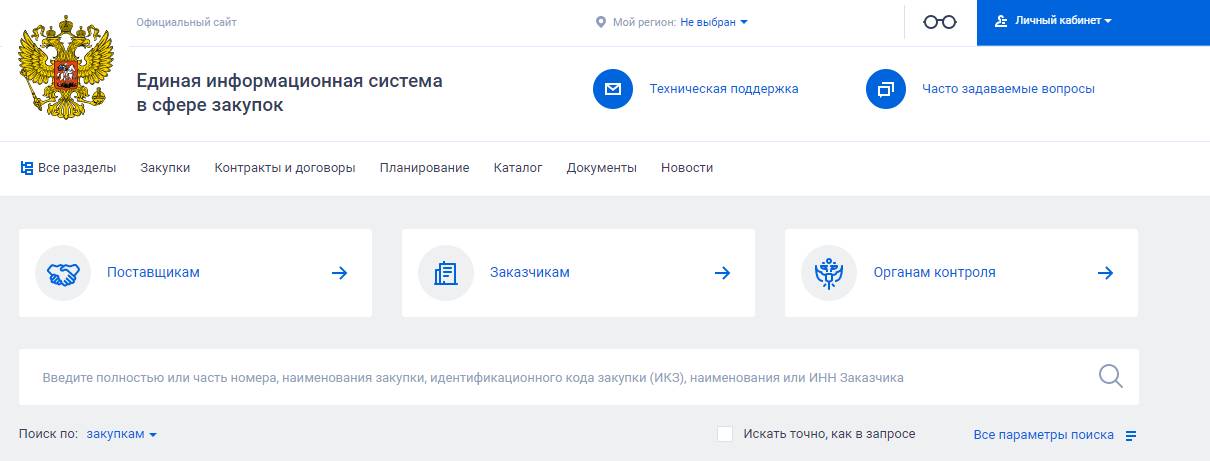Click the filter lines icon beside Все параметры поиска
Viewport: 1210px width, 461px height.
coord(1131,435)
